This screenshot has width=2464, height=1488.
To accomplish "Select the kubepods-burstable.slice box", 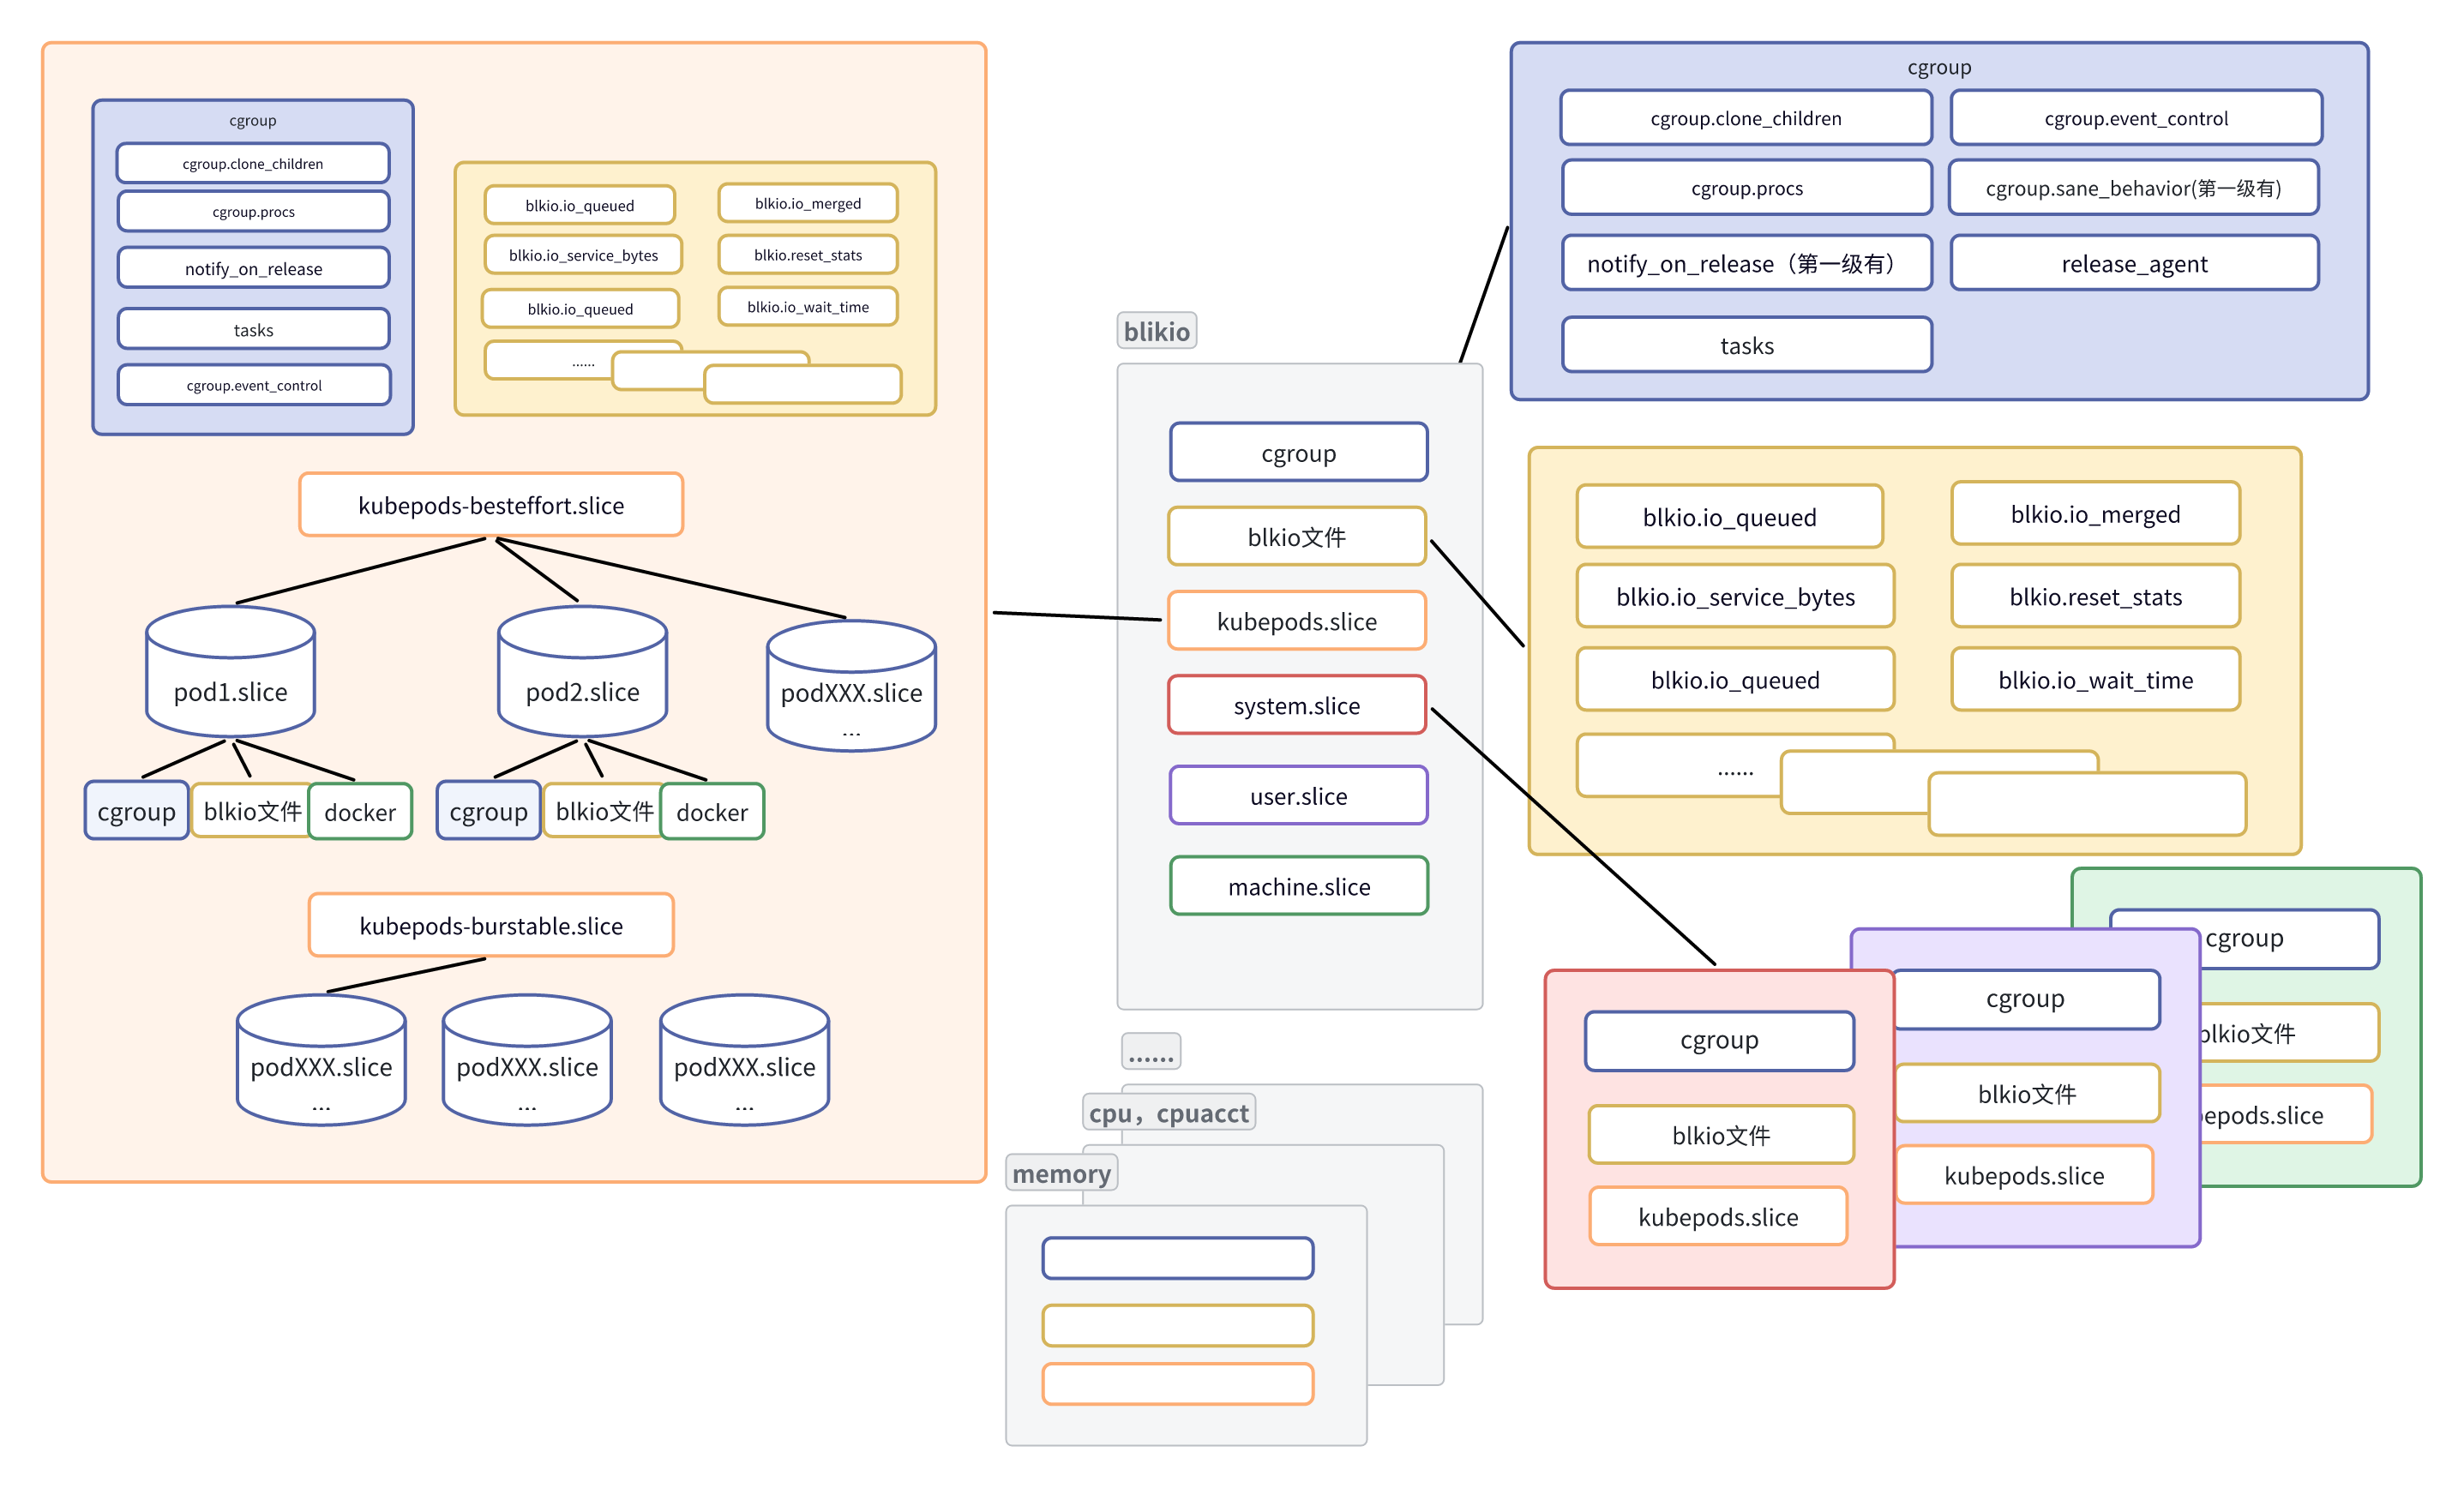I will 491,925.
